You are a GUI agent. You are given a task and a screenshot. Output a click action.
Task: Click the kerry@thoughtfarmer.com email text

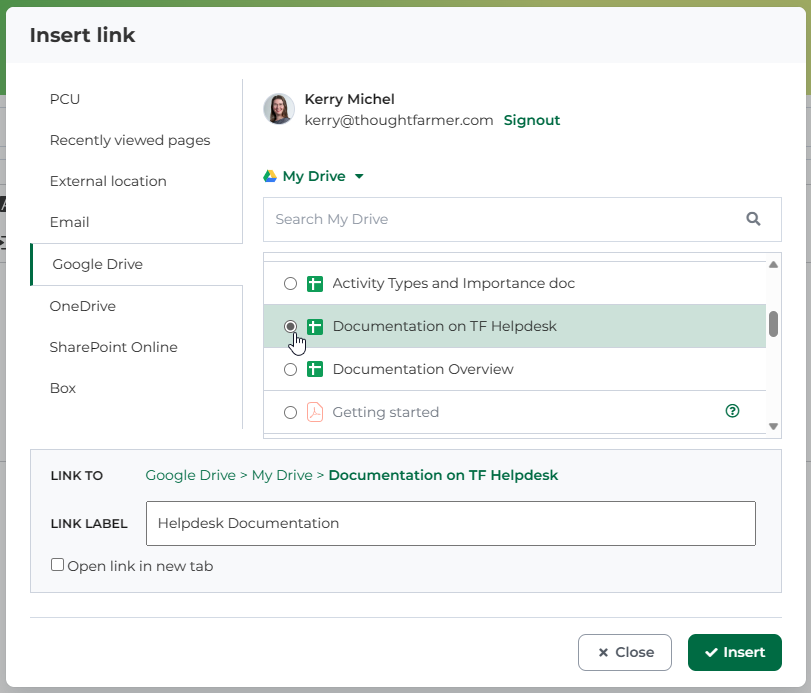(x=399, y=120)
